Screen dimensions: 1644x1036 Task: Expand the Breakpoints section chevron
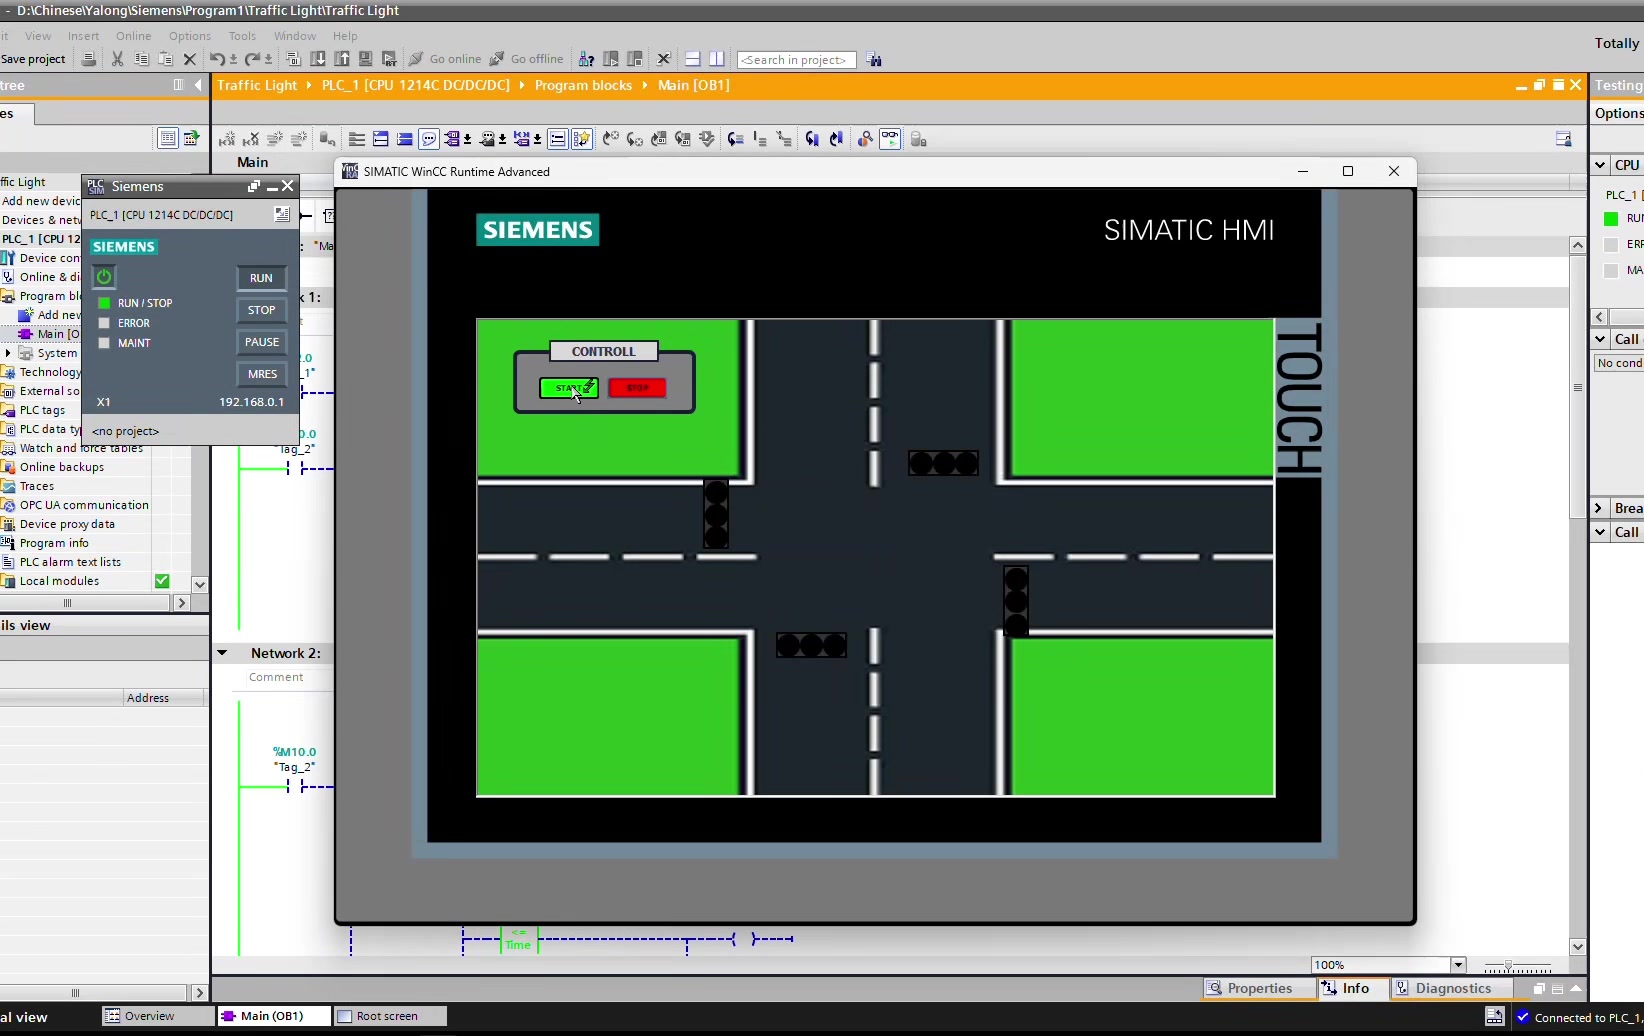pyautogui.click(x=1600, y=508)
